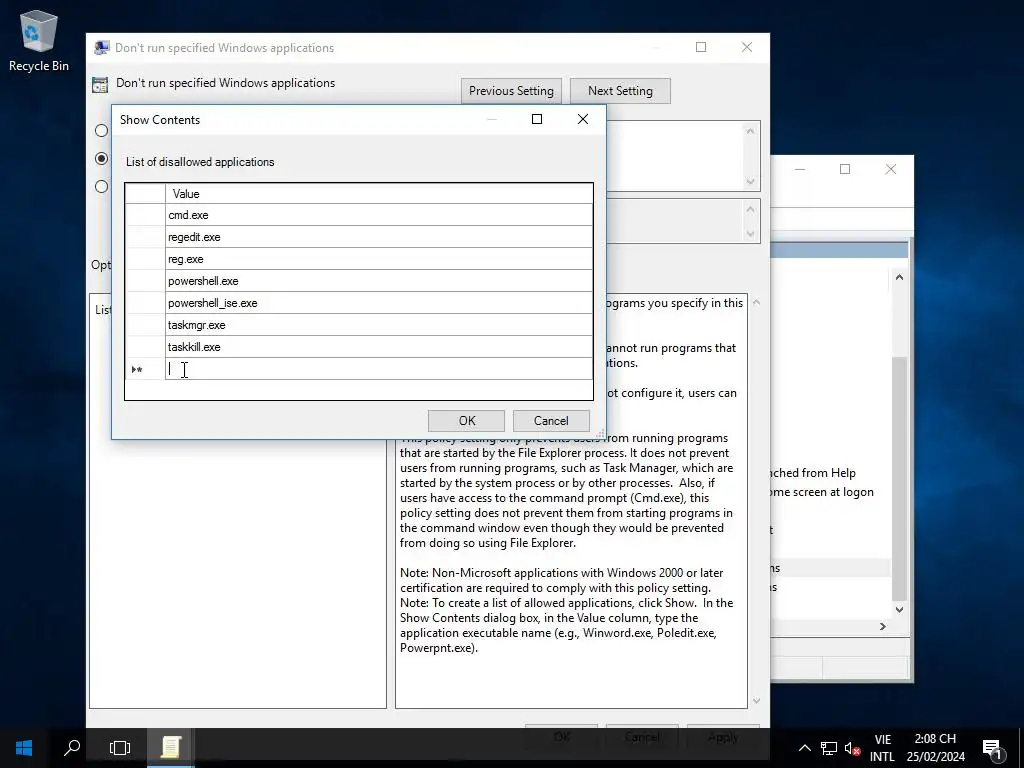Select the Disabled radio button
The image size is (1024, 768).
click(101, 187)
